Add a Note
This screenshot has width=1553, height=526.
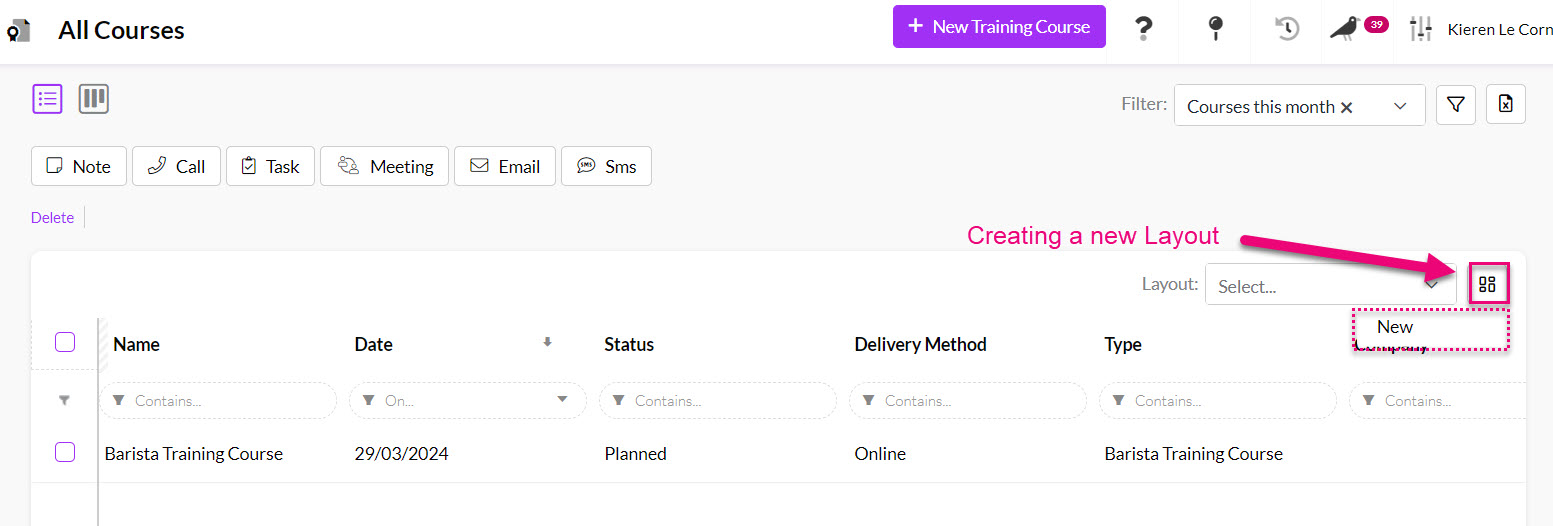79,166
